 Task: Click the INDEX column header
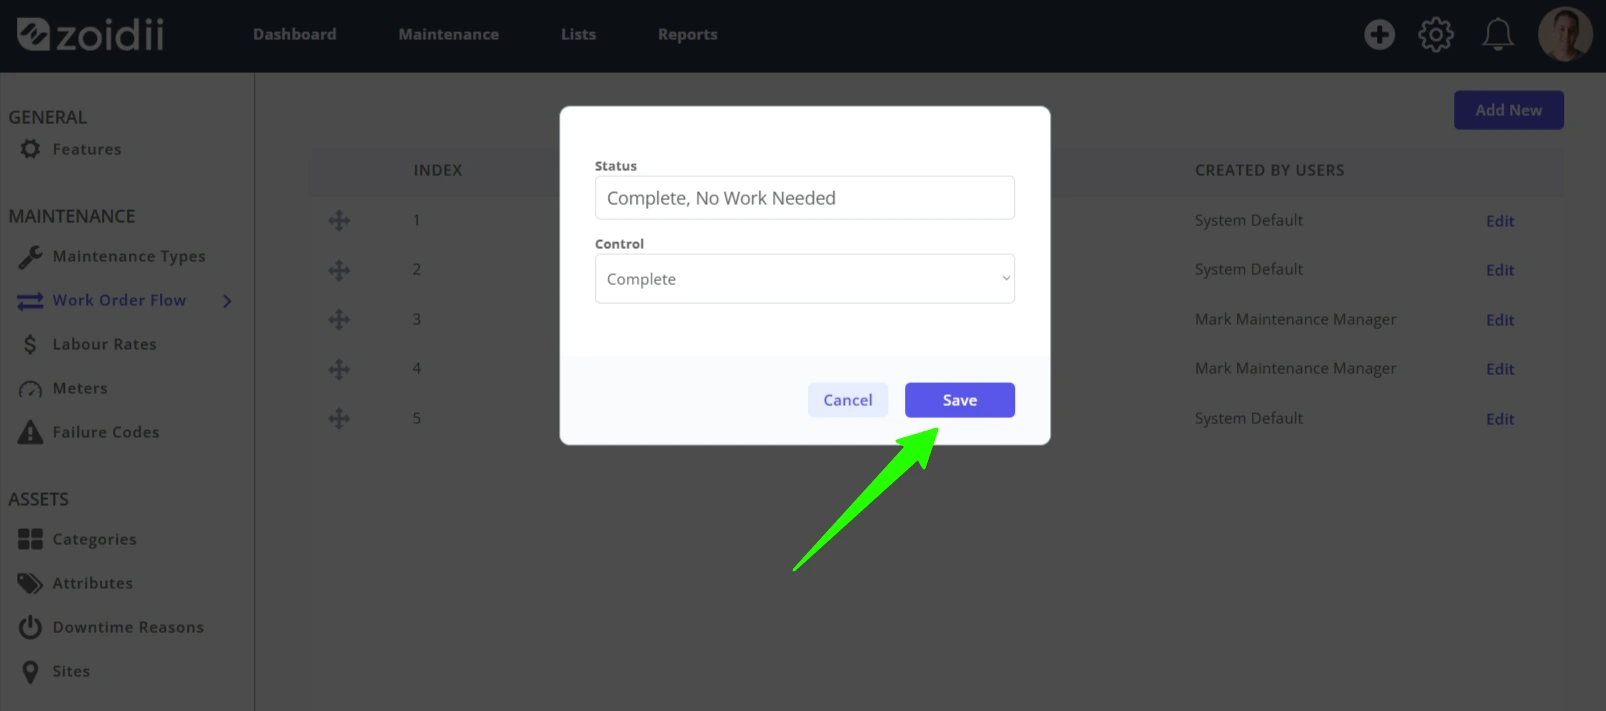coord(438,170)
